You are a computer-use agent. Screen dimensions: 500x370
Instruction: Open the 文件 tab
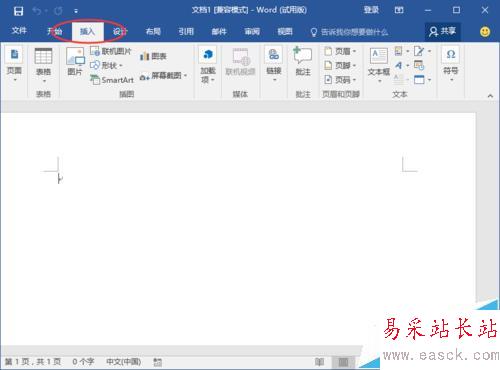[x=19, y=31]
